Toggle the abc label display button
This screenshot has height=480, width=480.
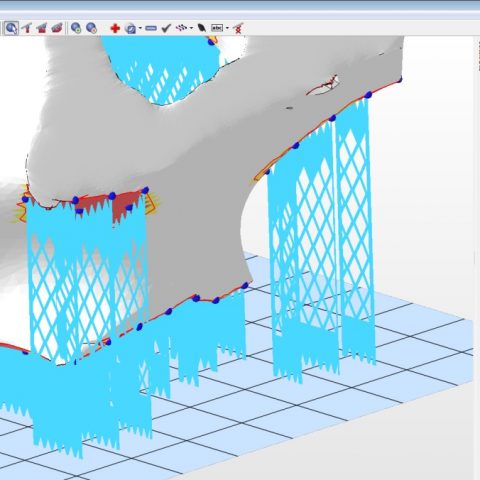pos(217,28)
